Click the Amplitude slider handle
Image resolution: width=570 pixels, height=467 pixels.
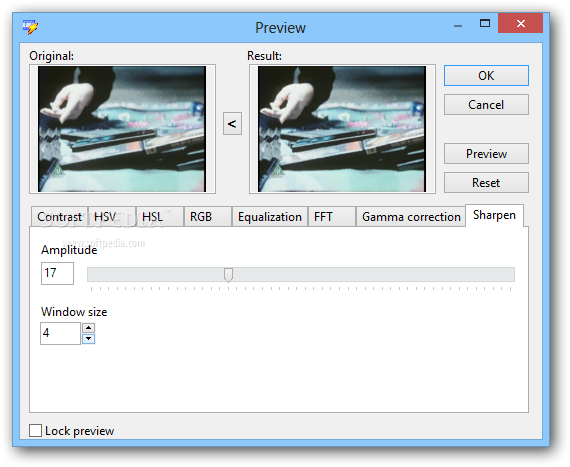(228, 275)
